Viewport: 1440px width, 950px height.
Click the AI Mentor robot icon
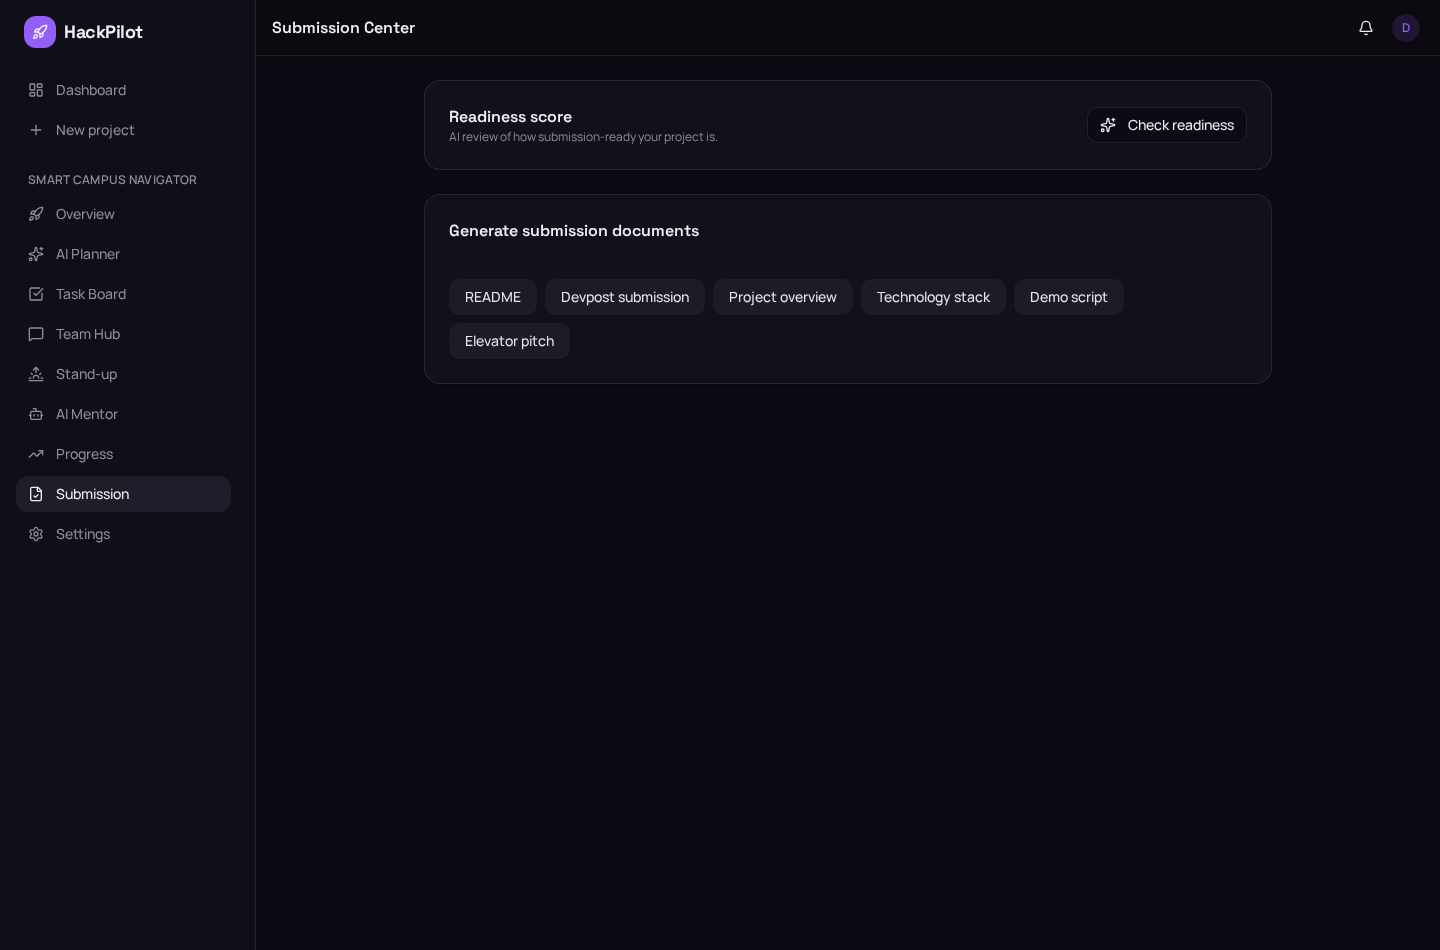pos(36,414)
